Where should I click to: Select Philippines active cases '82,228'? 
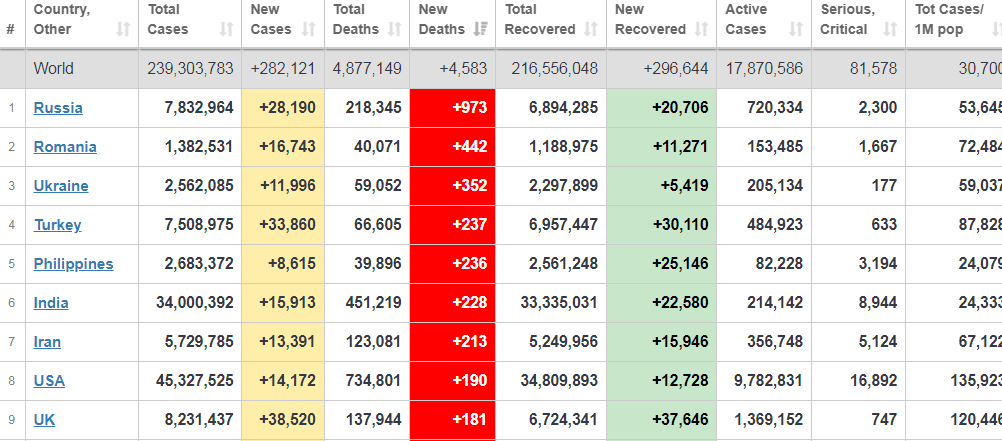click(x=779, y=263)
